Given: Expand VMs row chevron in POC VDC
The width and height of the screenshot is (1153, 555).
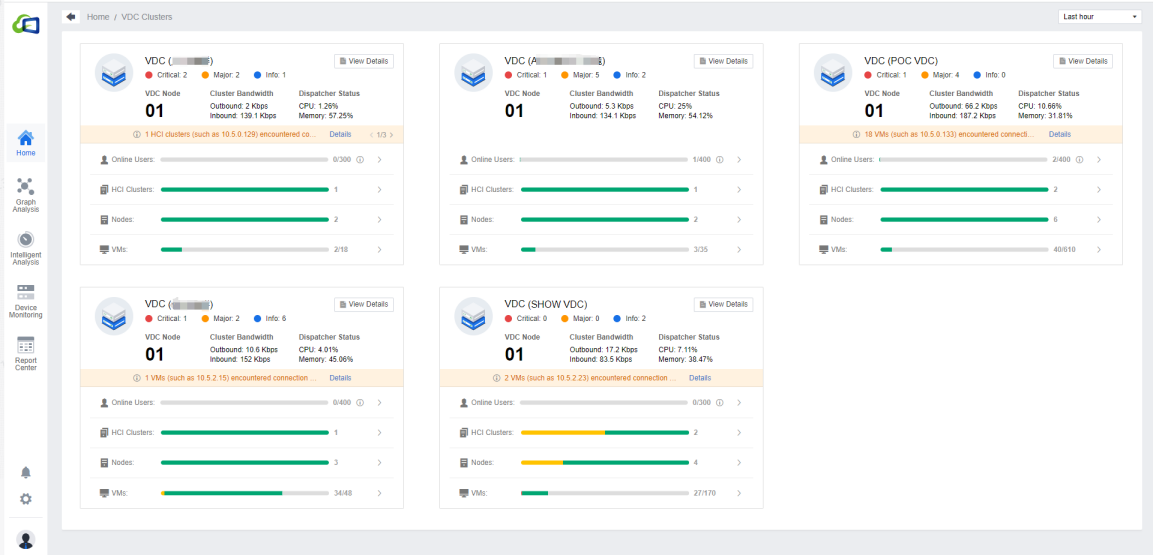Looking at the screenshot, I should [x=1098, y=249].
